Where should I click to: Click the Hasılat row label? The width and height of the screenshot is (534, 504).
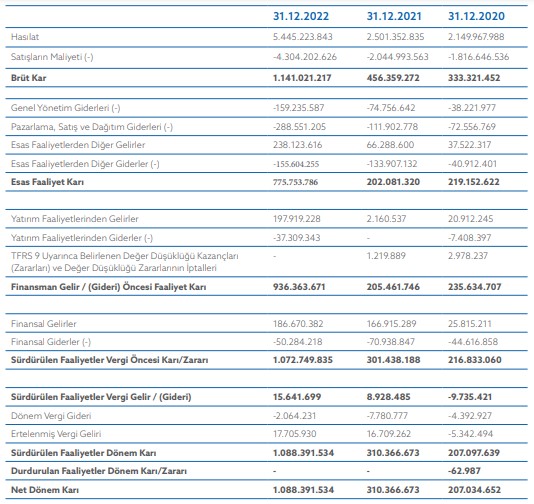25,37
